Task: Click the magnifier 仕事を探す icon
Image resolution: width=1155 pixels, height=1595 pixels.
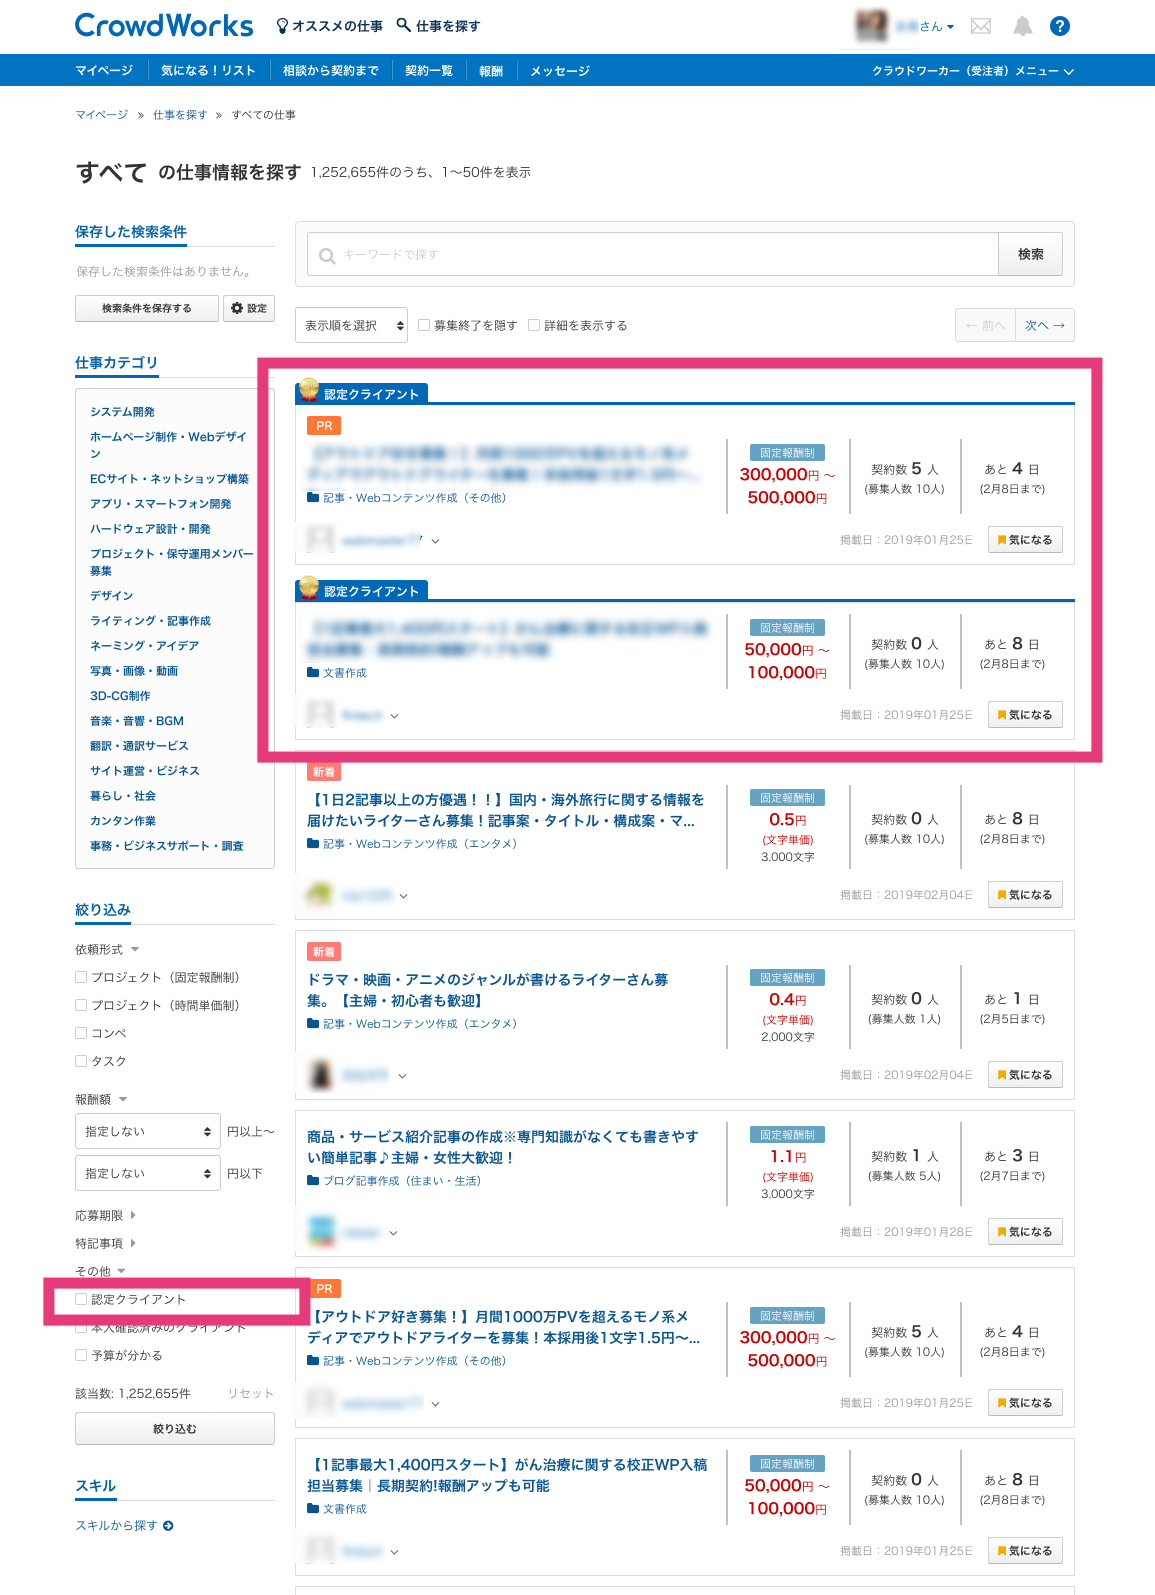Action: click(x=404, y=25)
